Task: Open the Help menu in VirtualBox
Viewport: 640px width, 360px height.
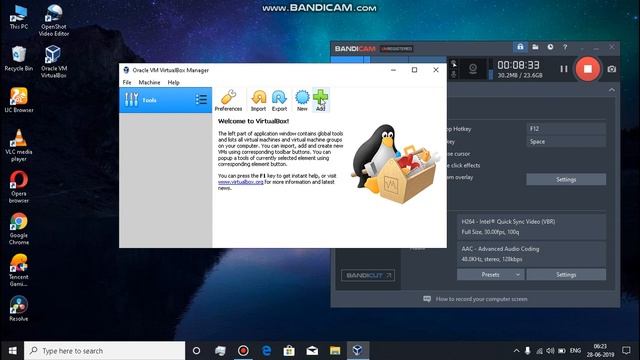Action: coord(173,82)
